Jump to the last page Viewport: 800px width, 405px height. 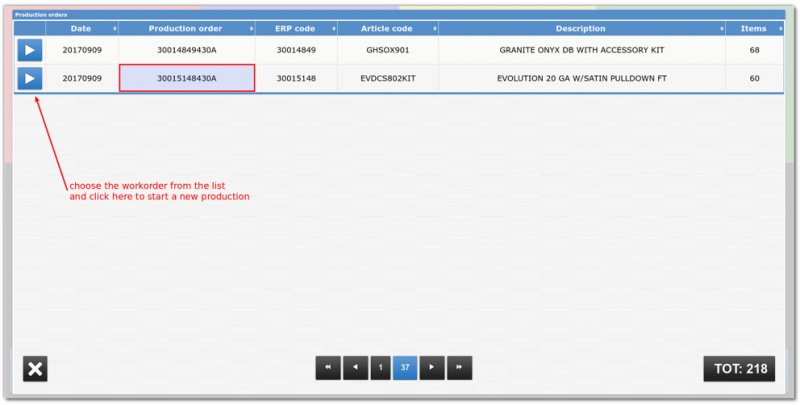click(459, 368)
